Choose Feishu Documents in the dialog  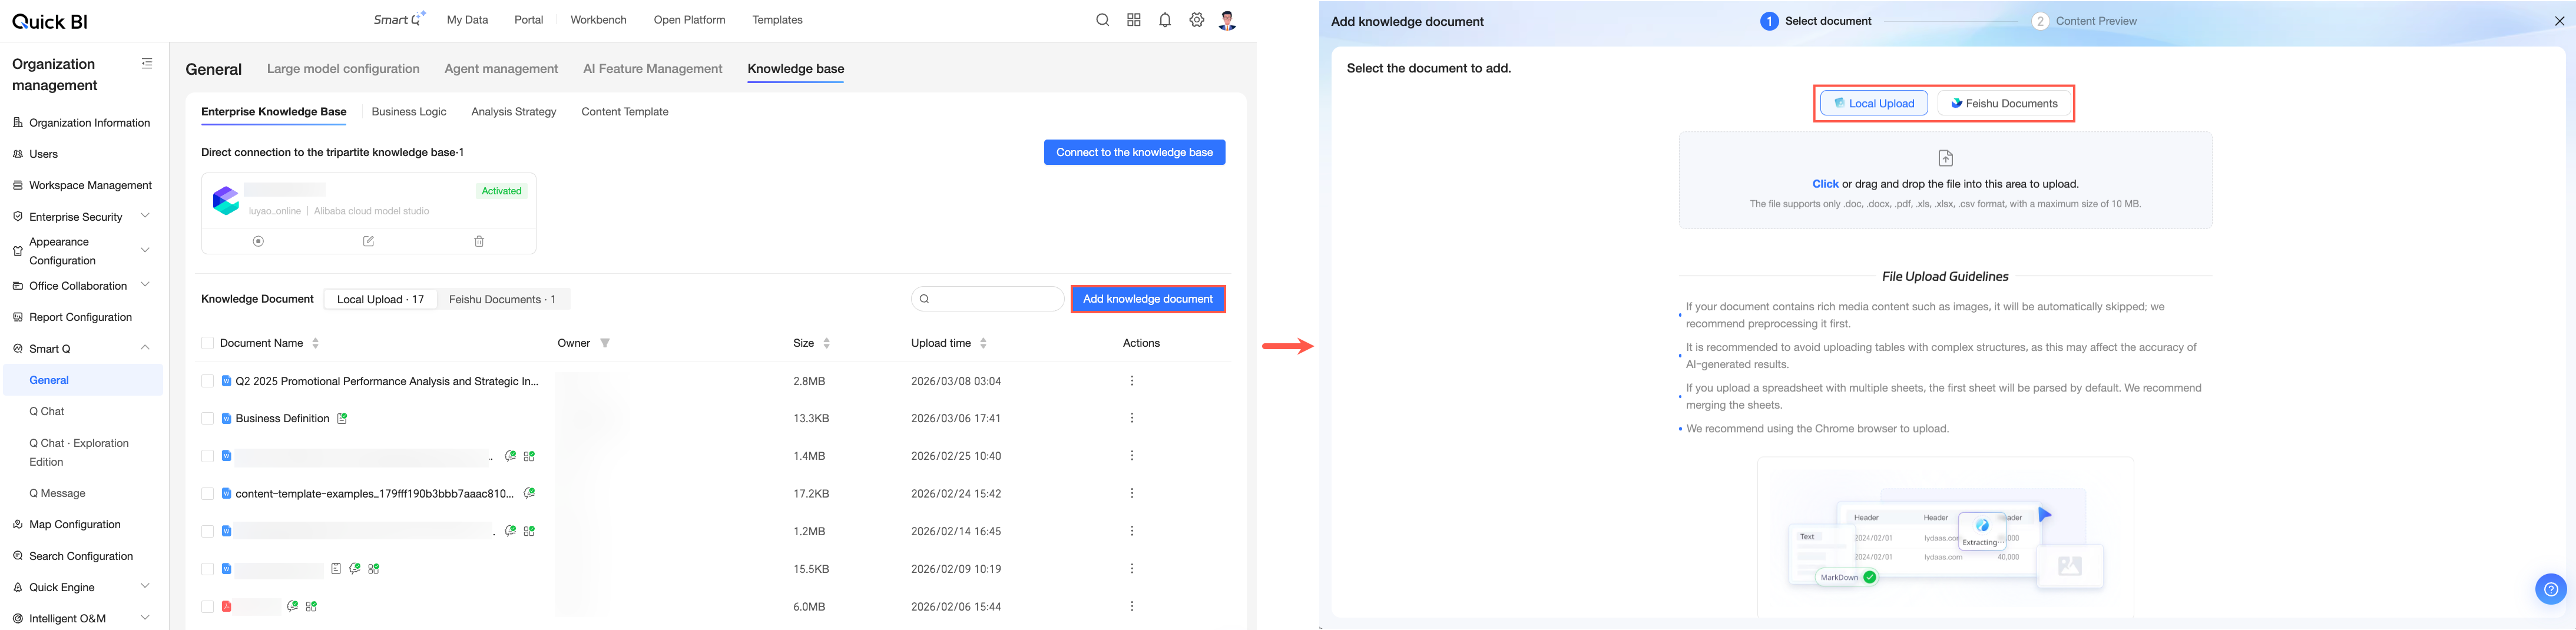(2004, 103)
